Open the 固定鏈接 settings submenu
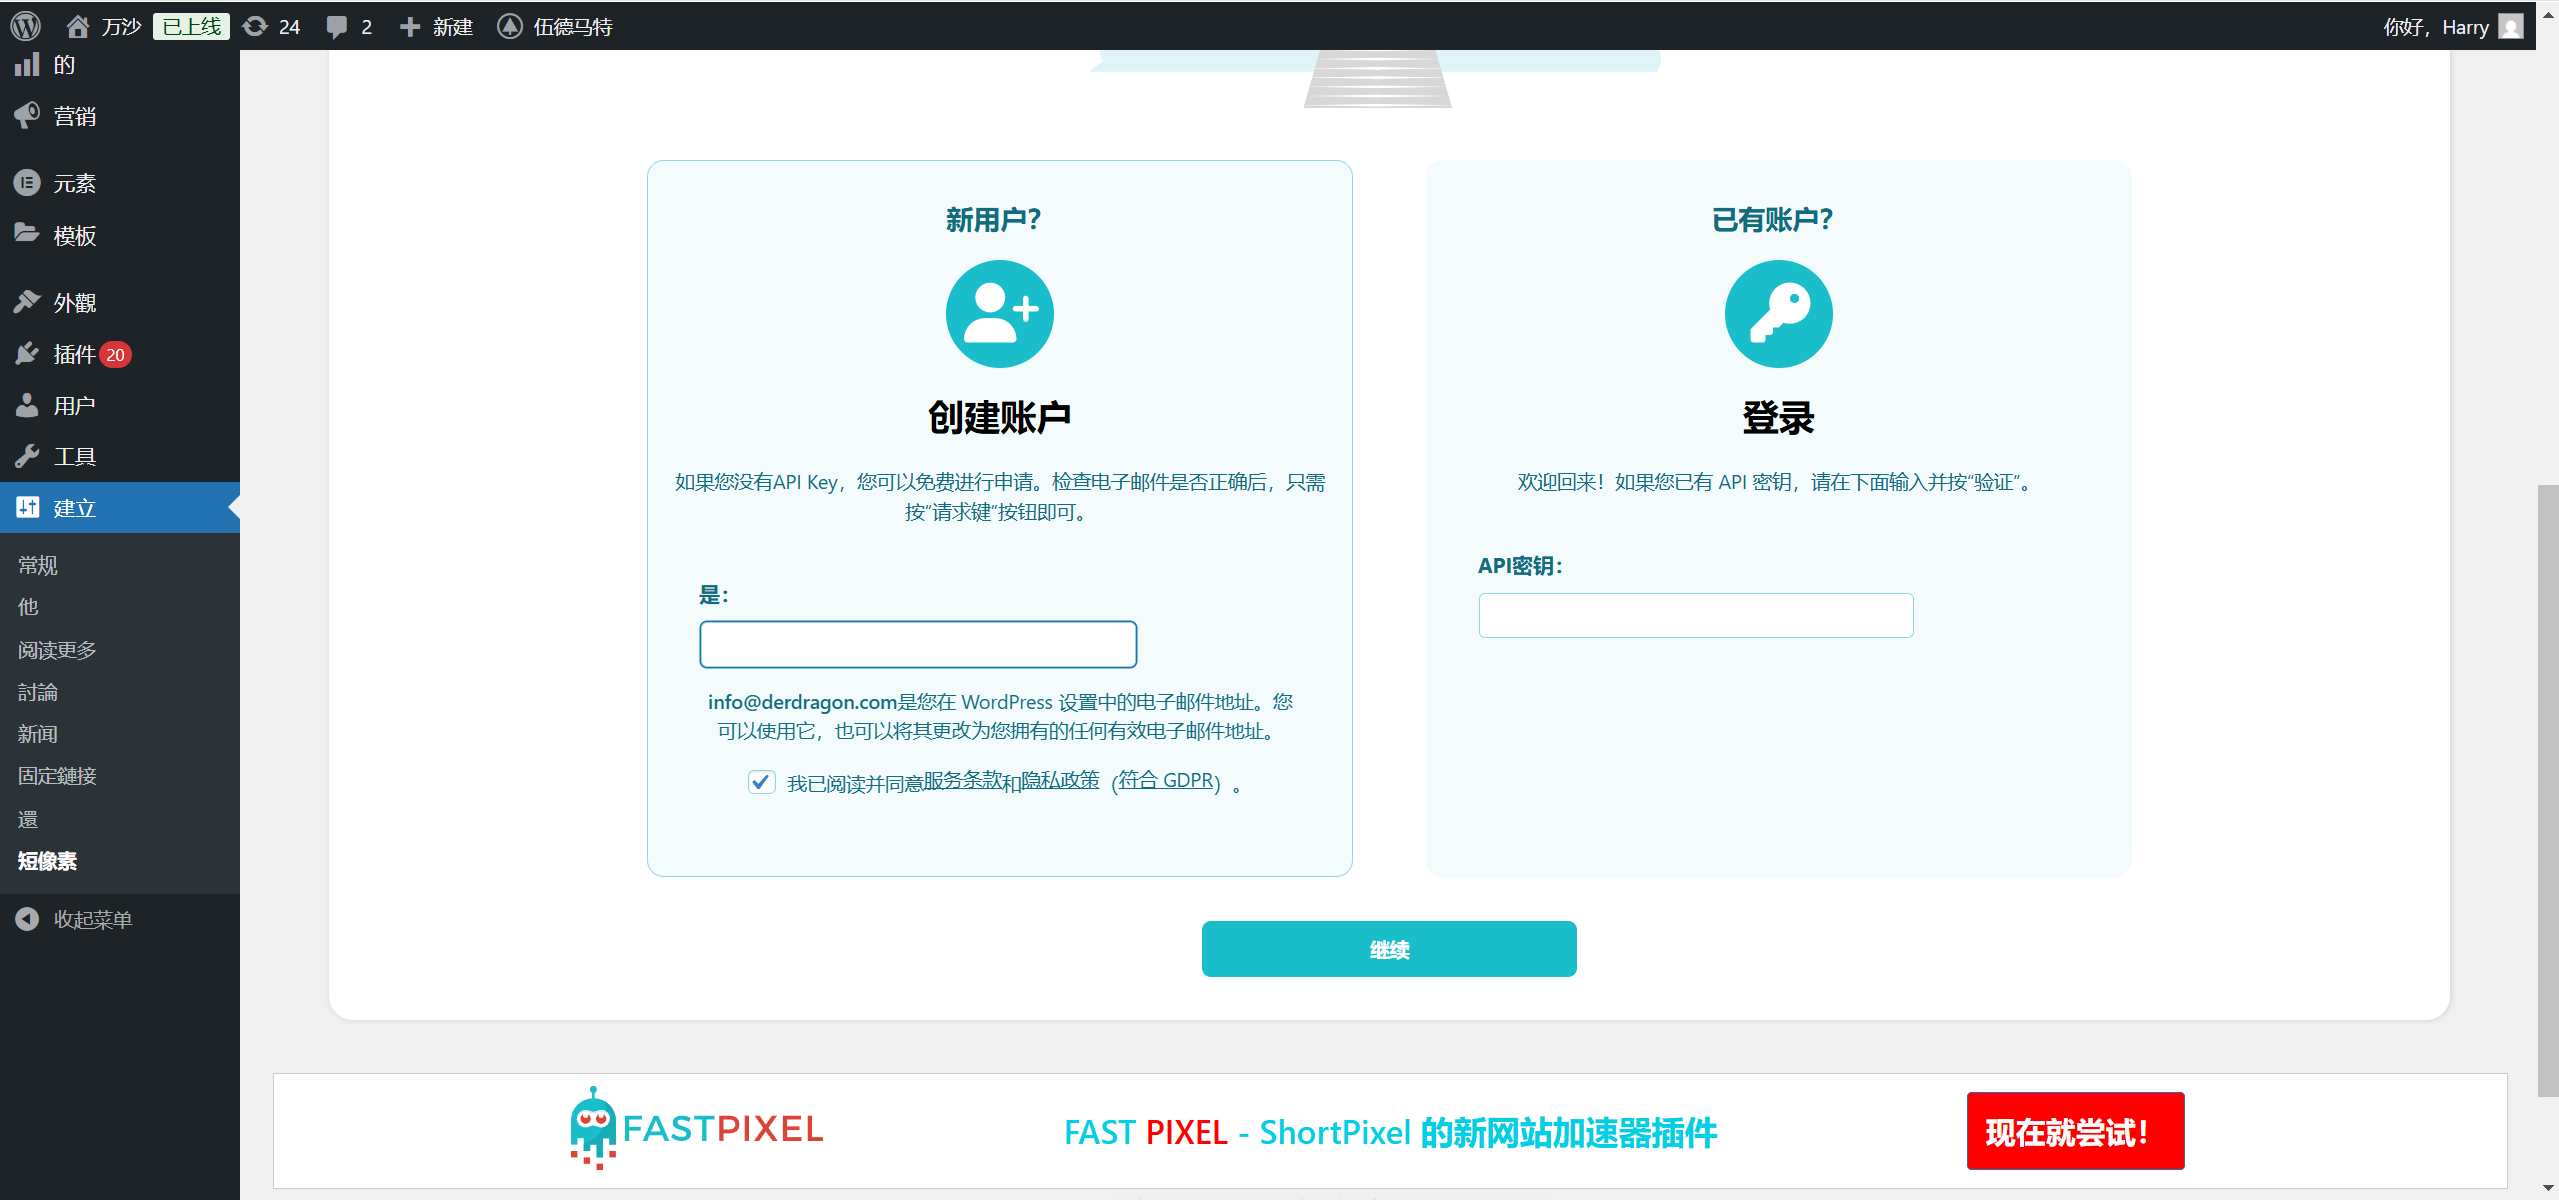 coord(57,776)
